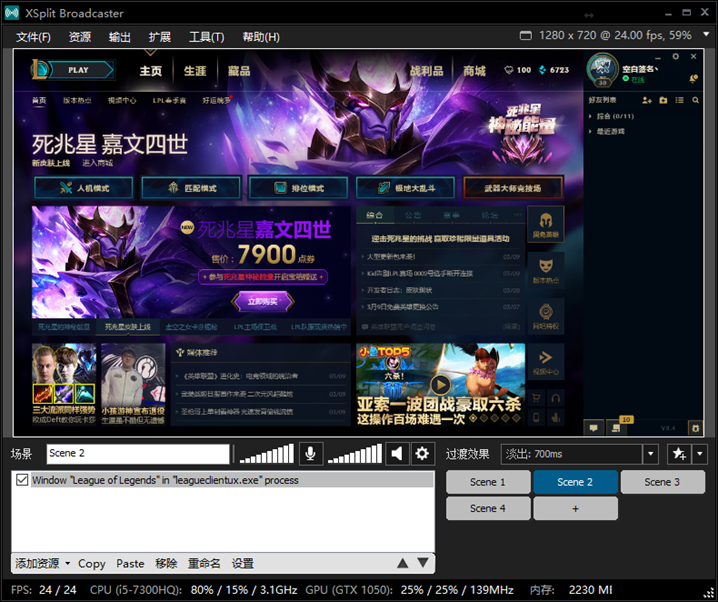Open the 主页 tab in League client
The width and height of the screenshot is (718, 602).
click(x=151, y=71)
